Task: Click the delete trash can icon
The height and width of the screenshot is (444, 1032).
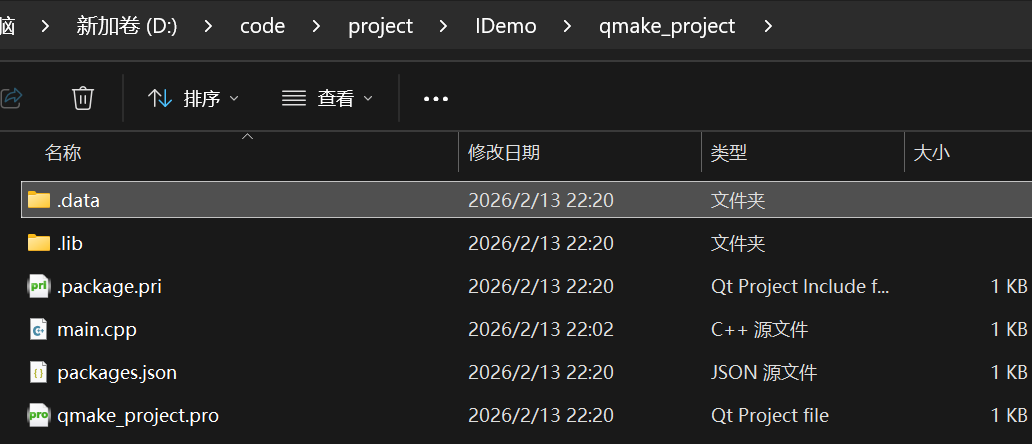Action: coord(83,98)
